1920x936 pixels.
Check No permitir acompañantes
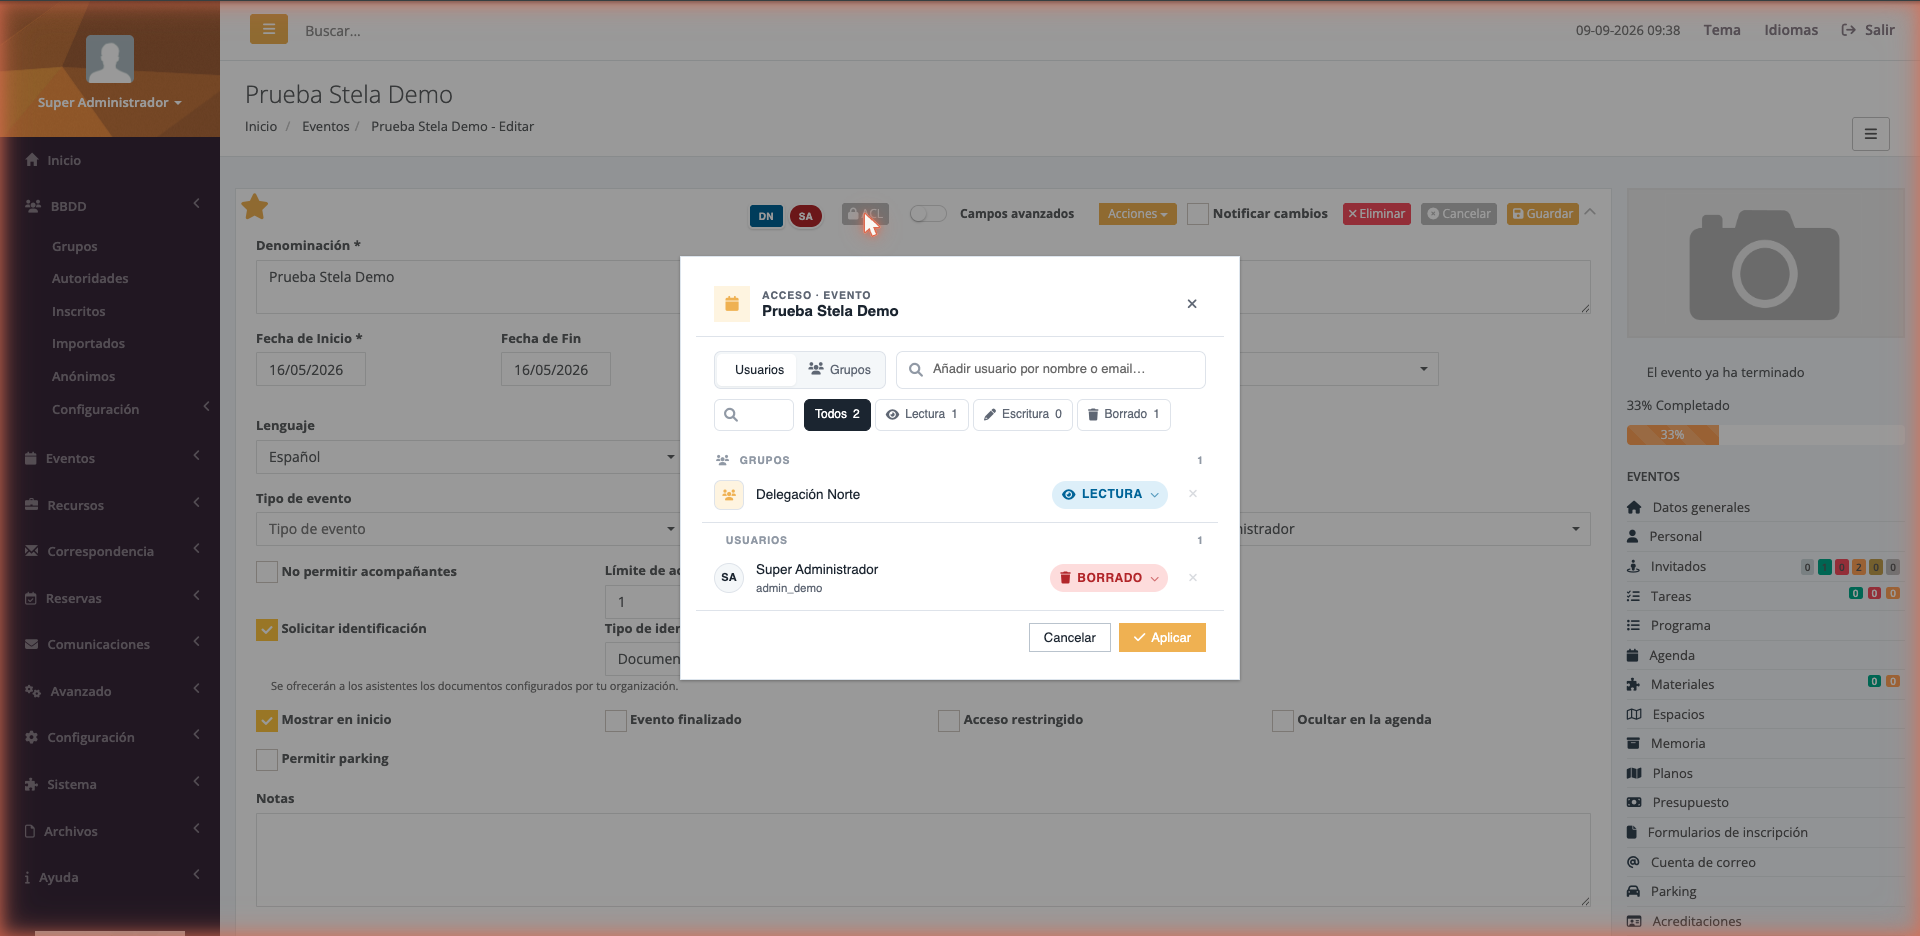pyautogui.click(x=267, y=572)
